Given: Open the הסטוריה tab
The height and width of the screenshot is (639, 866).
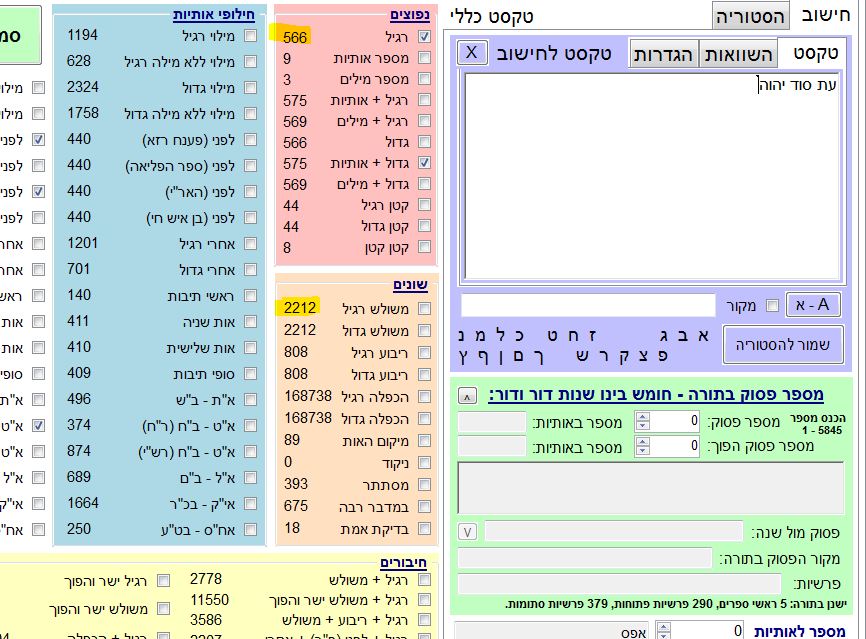Looking at the screenshot, I should pos(750,15).
